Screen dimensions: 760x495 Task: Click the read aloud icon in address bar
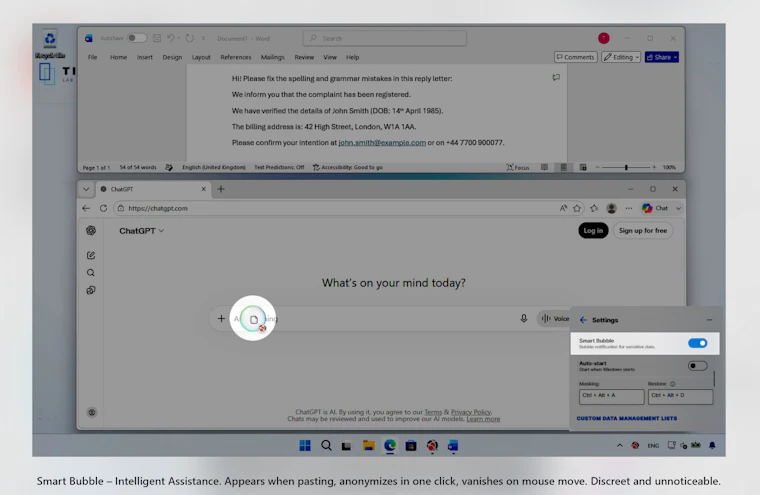(563, 208)
